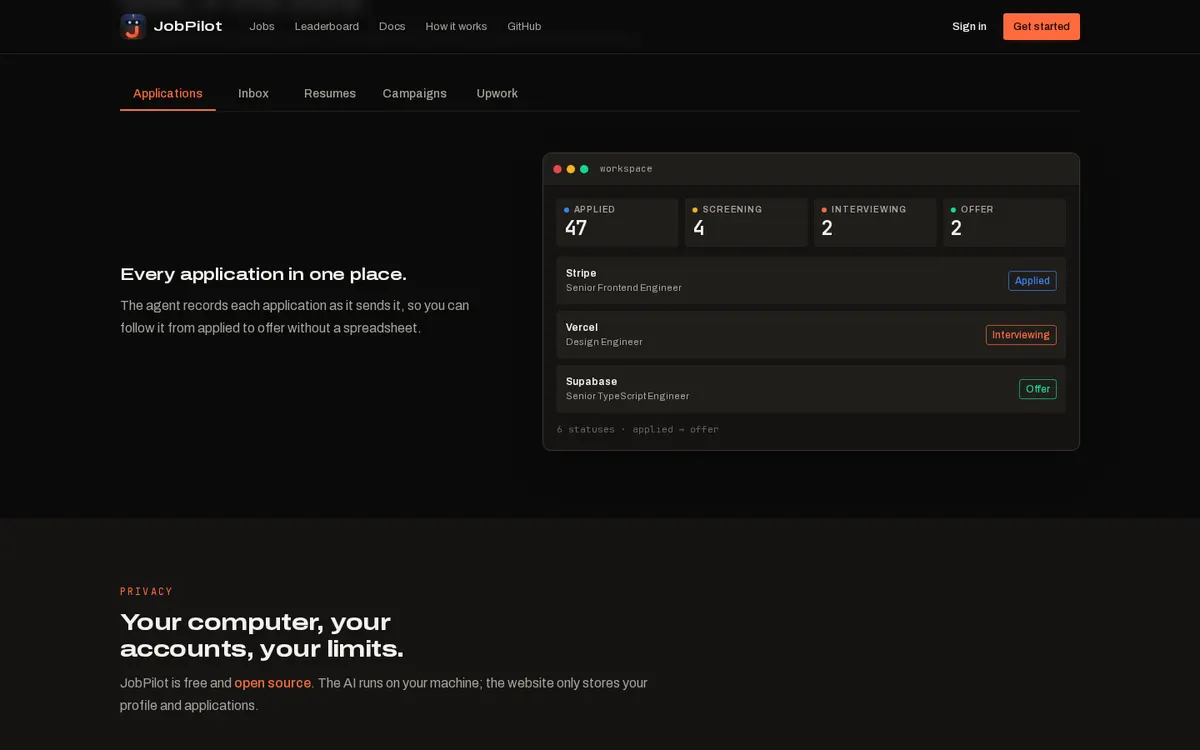This screenshot has width=1200, height=750.
Task: Click the JobPilot brand name
Action: [188, 27]
